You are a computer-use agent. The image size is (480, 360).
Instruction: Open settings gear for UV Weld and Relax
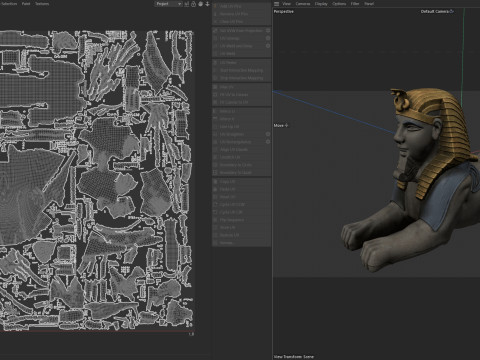268,46
